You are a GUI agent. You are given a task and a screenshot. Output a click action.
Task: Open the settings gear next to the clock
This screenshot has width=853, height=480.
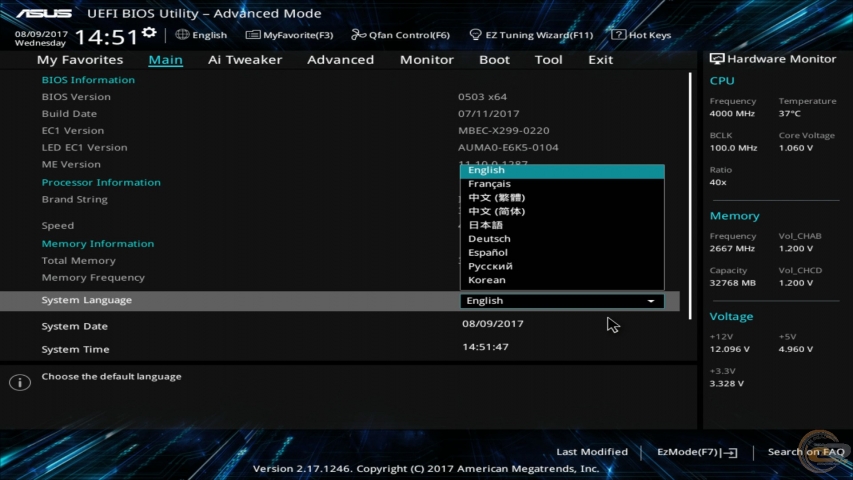point(149,33)
